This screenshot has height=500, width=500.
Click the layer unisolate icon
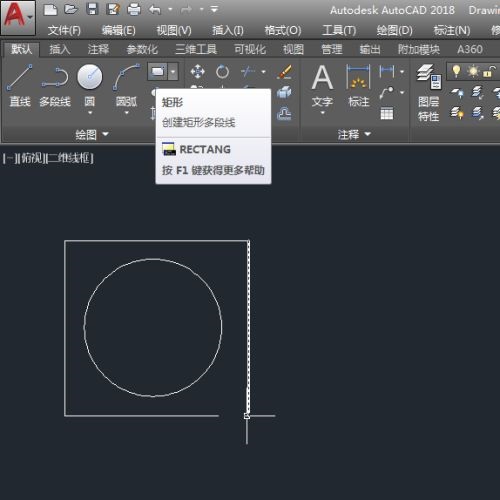[x=477, y=113]
